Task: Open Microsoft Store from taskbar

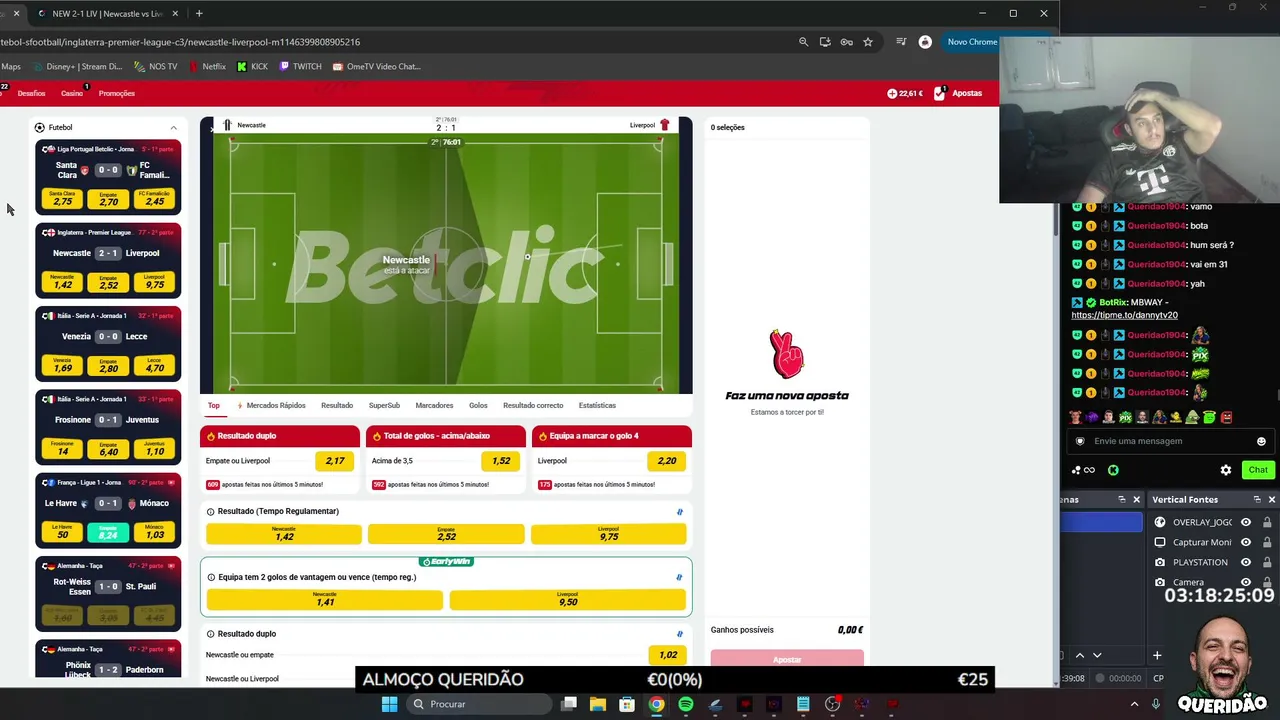Action: [x=627, y=704]
